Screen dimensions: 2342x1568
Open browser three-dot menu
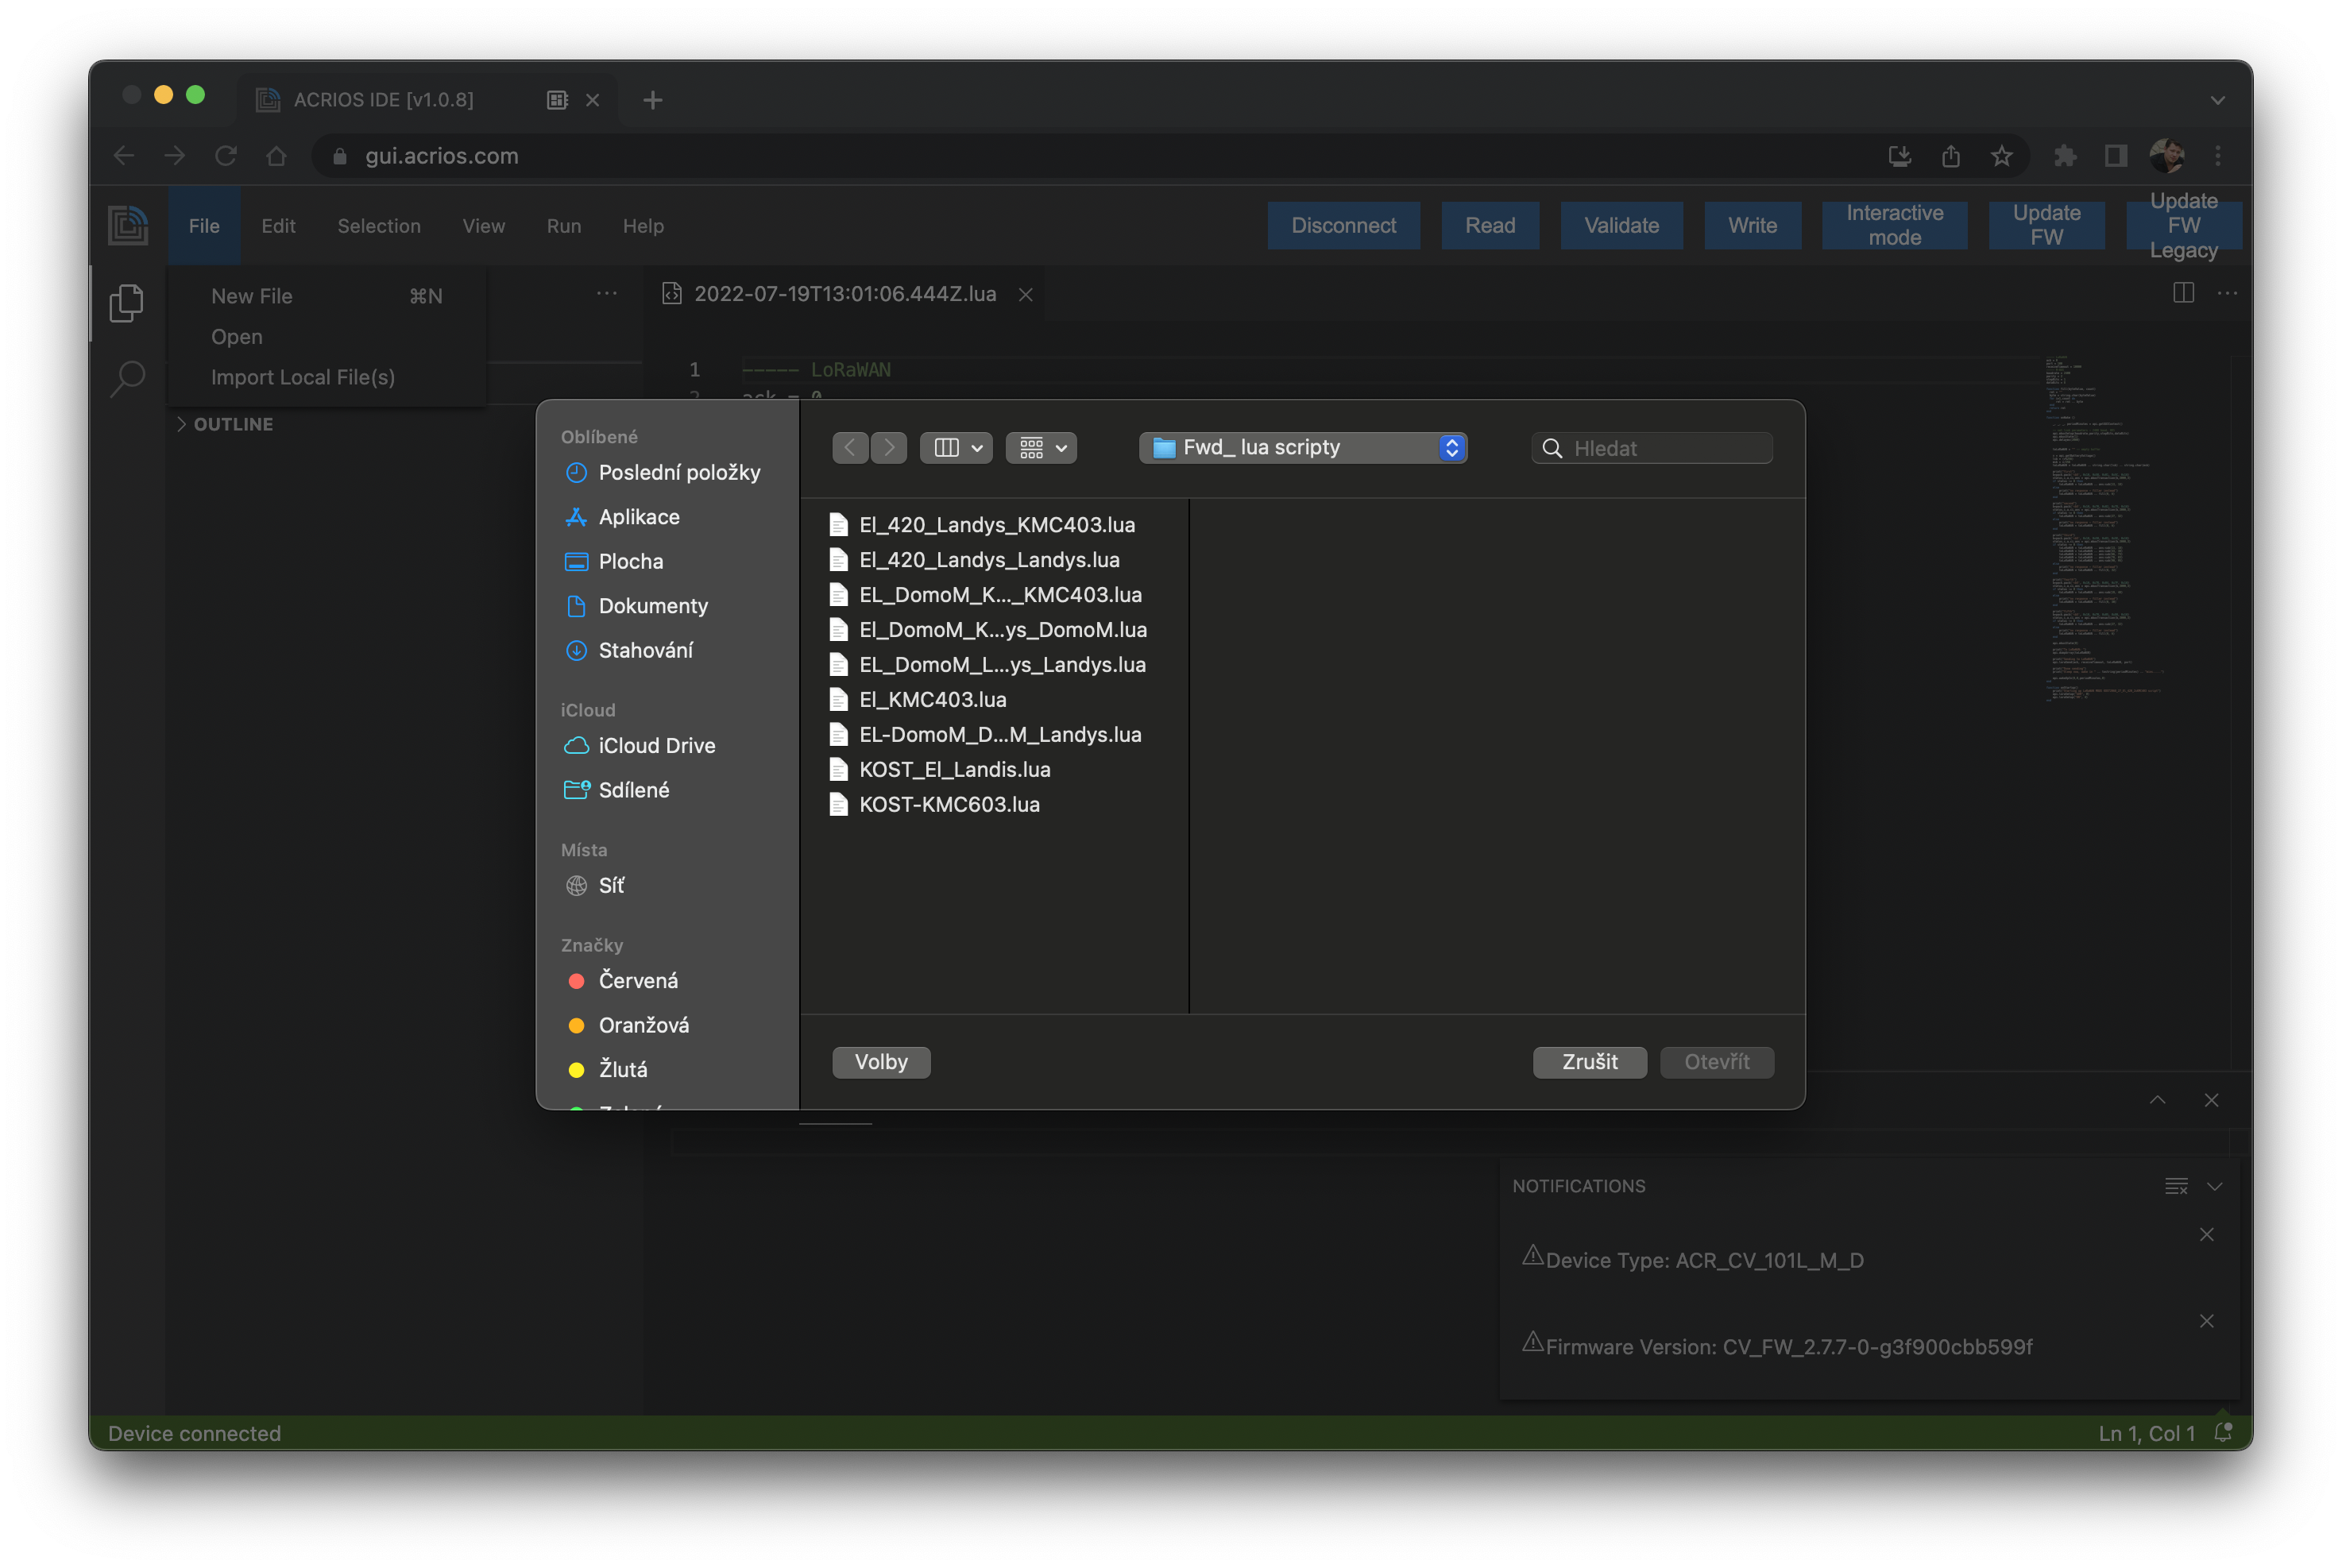pos(2218,156)
